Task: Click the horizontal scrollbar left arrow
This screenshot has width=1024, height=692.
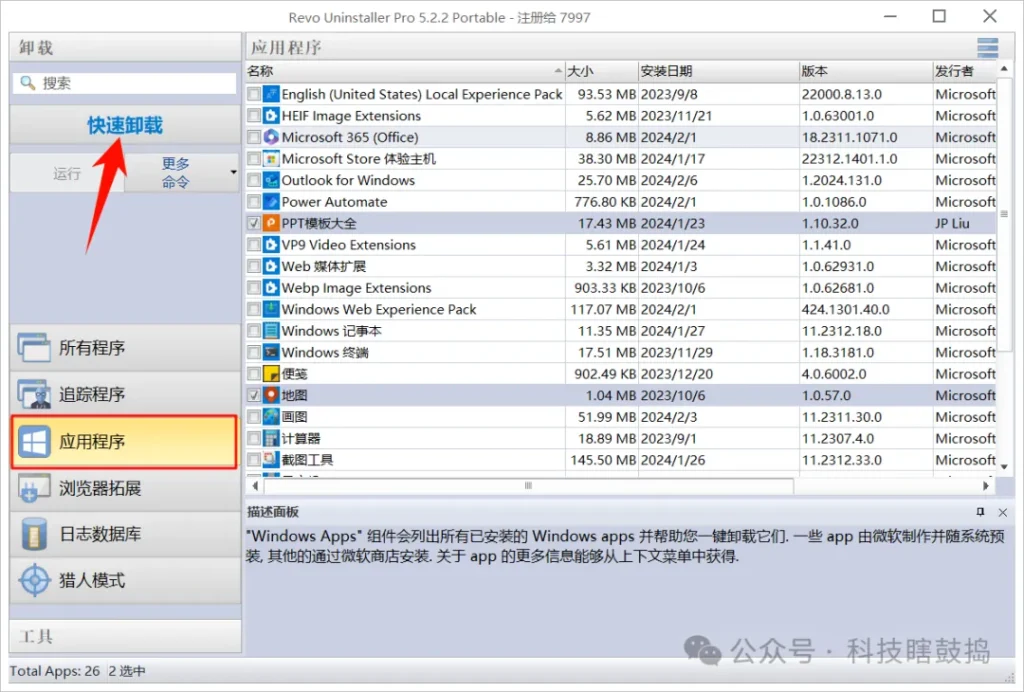Action: click(x=255, y=486)
